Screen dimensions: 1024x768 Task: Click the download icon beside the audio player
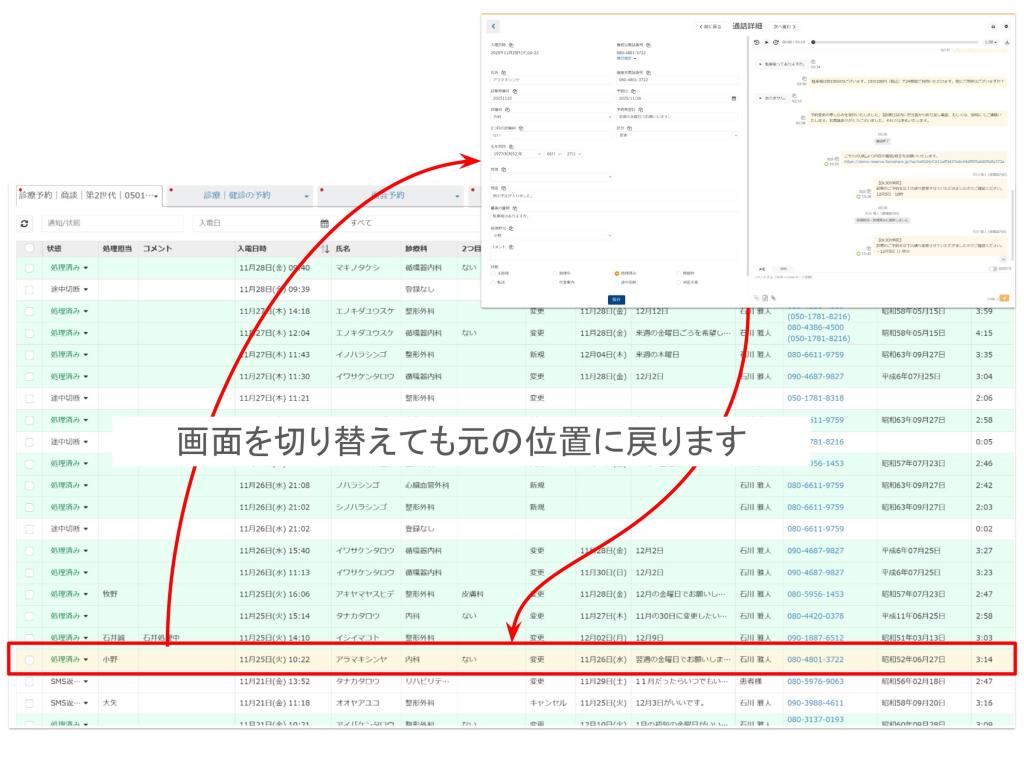tap(1006, 42)
